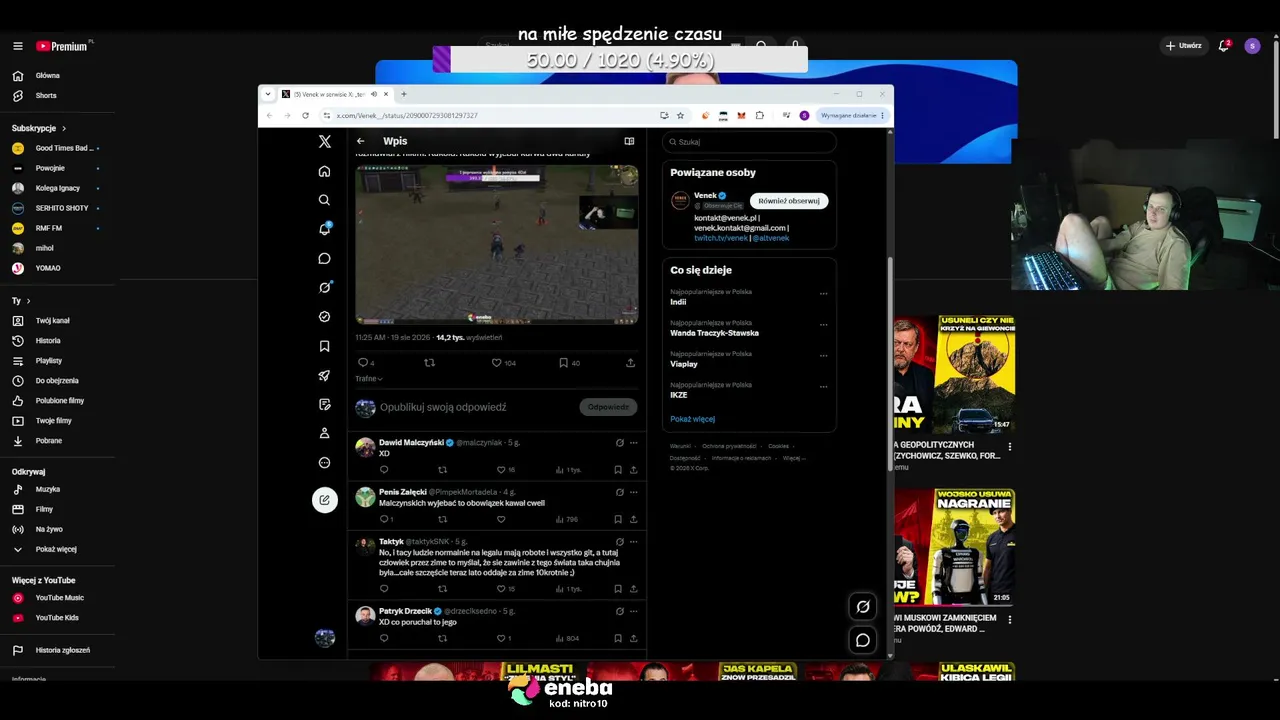Open X more options circle icon in sidebar
The height and width of the screenshot is (720, 1280).
point(324,463)
